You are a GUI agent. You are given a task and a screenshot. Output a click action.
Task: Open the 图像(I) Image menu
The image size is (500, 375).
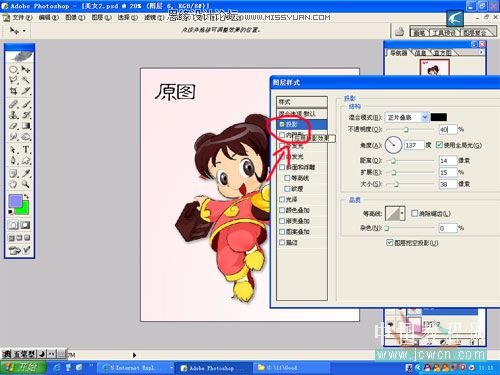coord(75,17)
